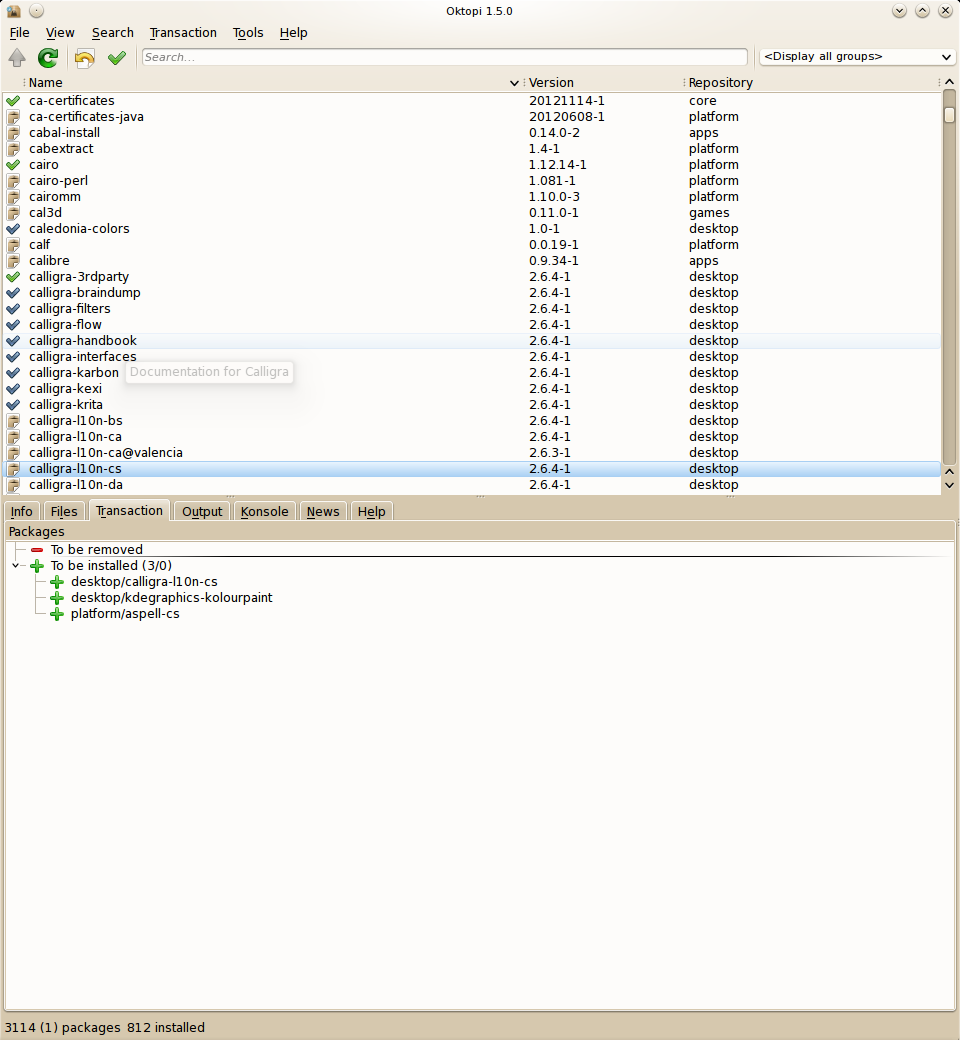Screen dimensions: 960x1040
Task: Click the blue check icon beside caledonia-colors
Action: (13, 229)
